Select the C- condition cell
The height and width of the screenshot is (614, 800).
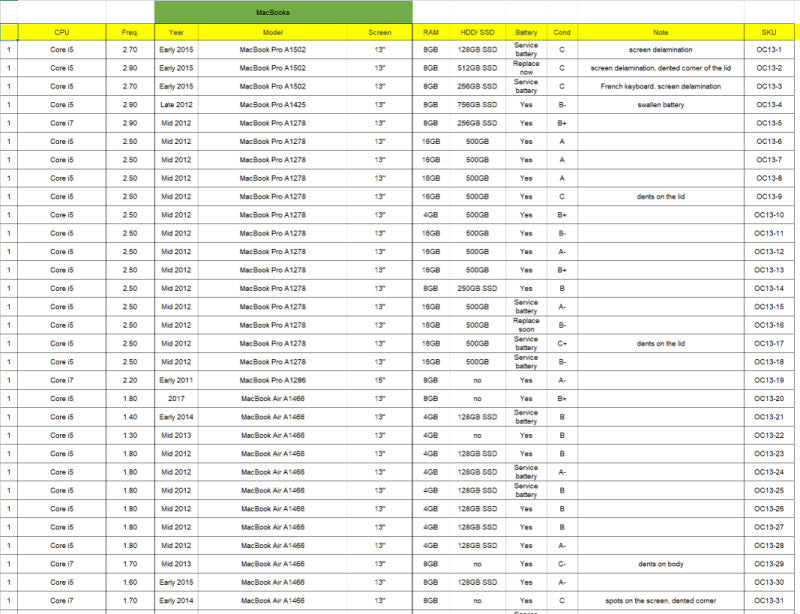[562, 564]
